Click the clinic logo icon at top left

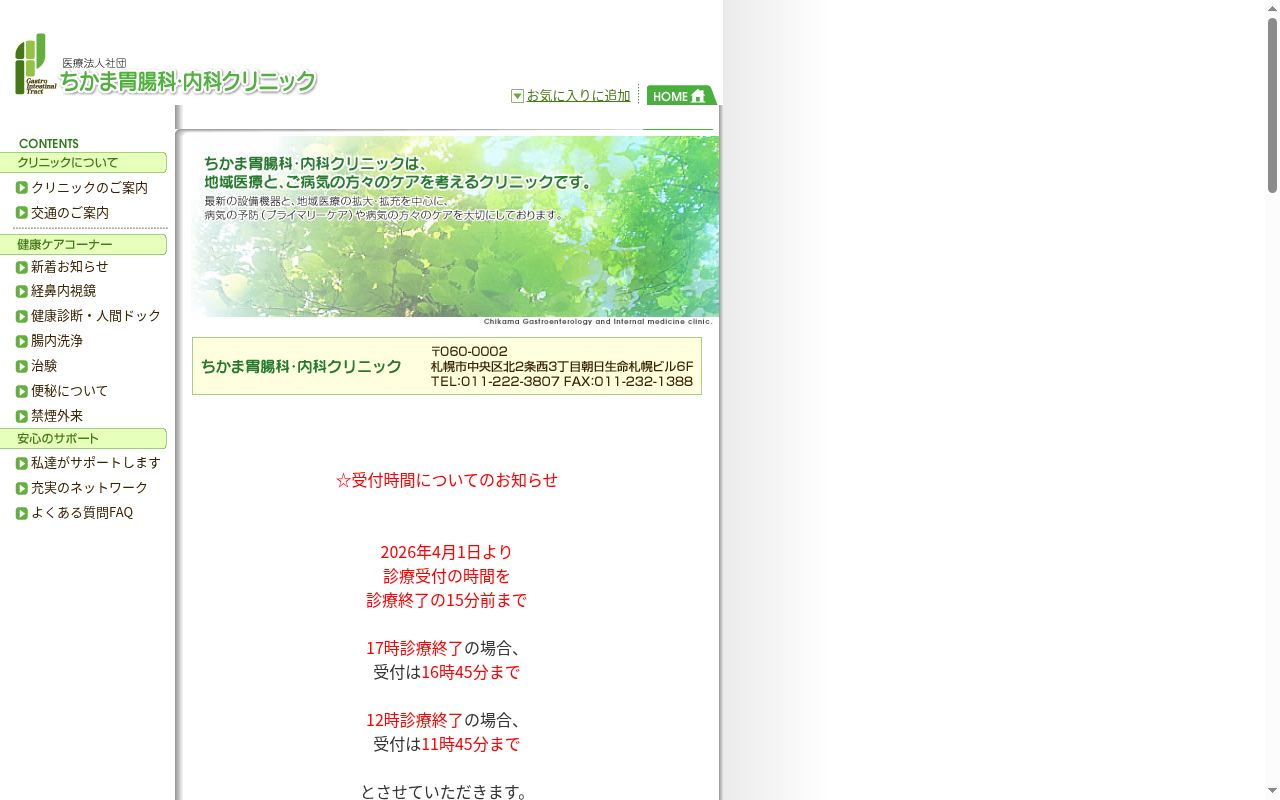click(35, 64)
